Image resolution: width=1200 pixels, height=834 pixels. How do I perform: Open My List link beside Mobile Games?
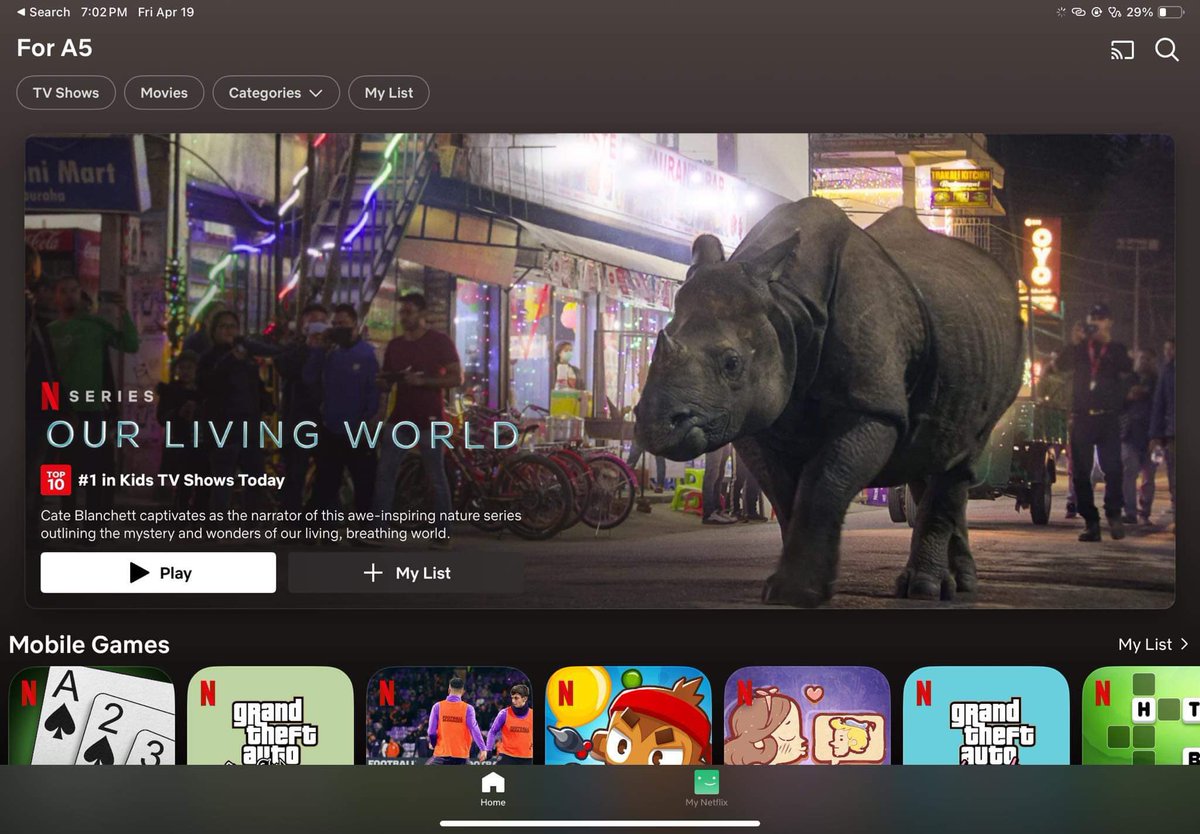(1154, 644)
